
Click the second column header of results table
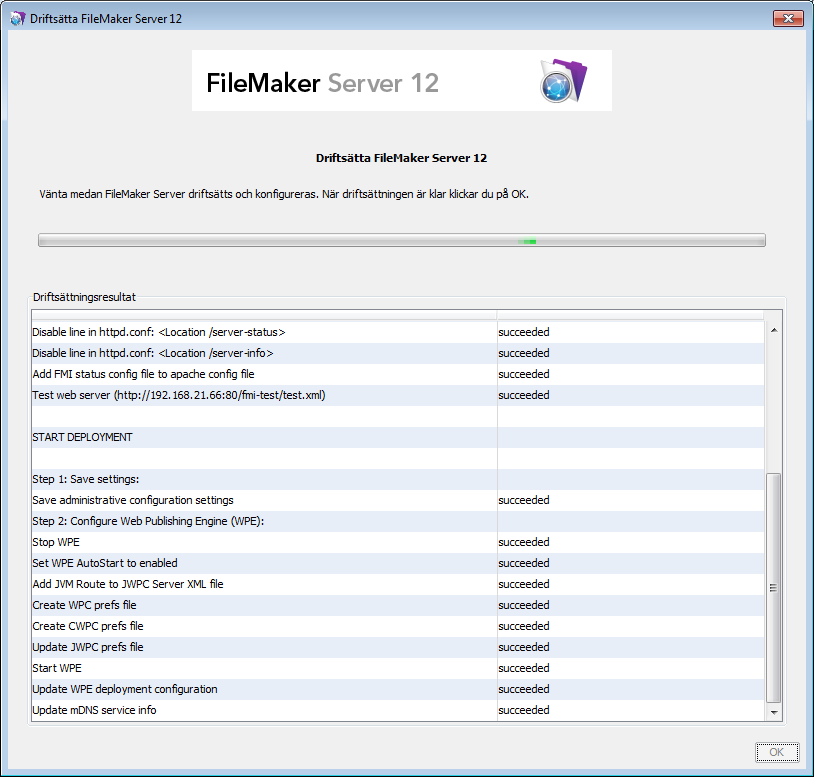(x=630, y=316)
